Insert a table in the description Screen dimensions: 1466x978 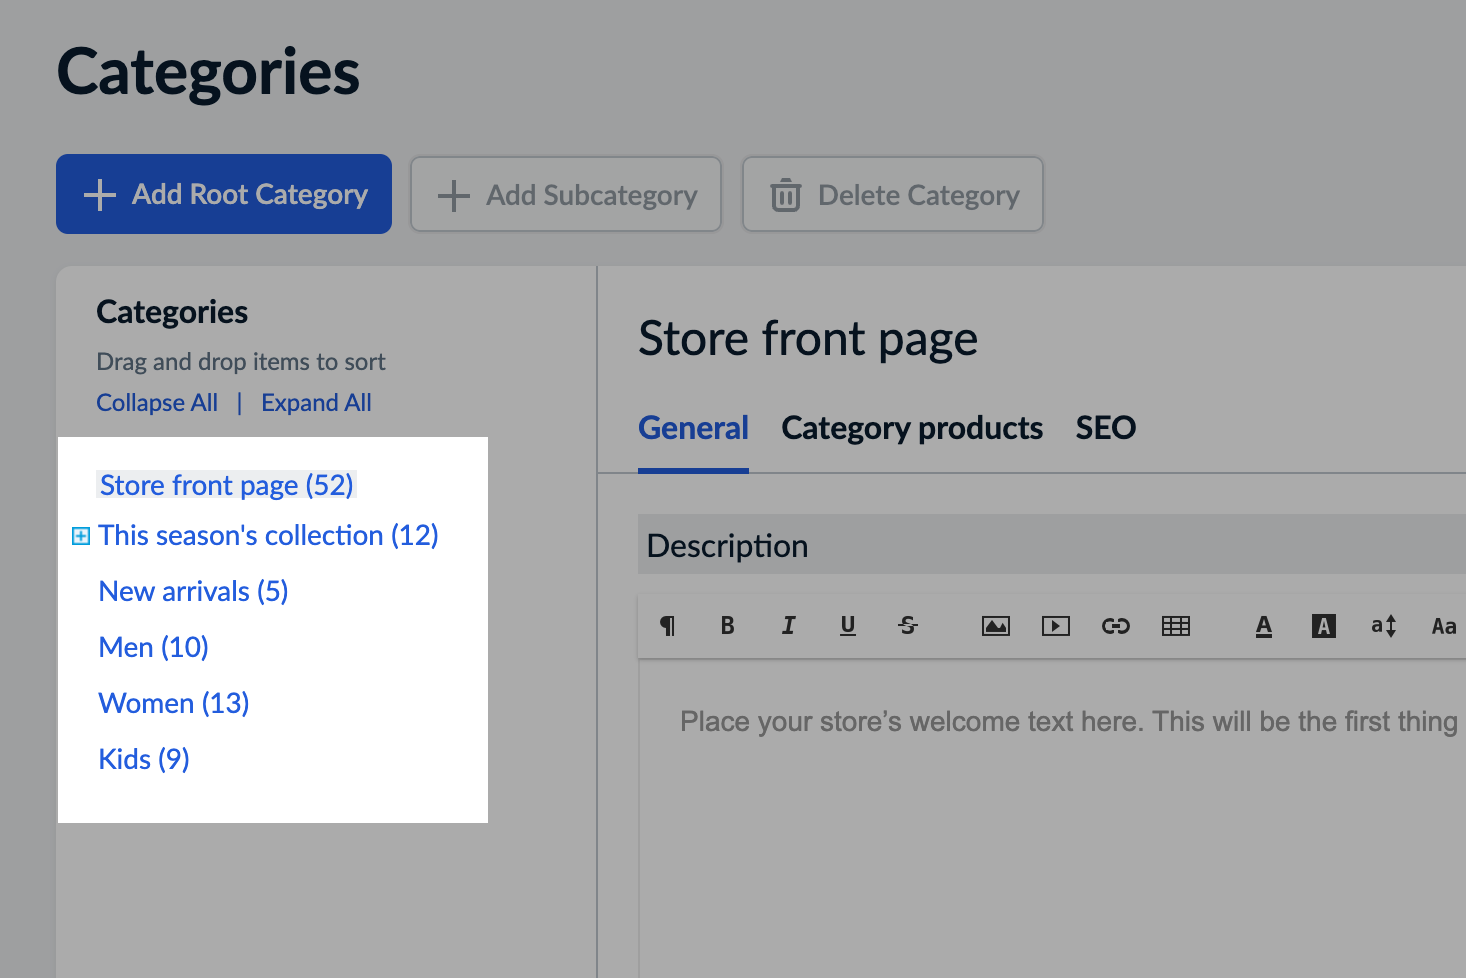click(x=1176, y=625)
